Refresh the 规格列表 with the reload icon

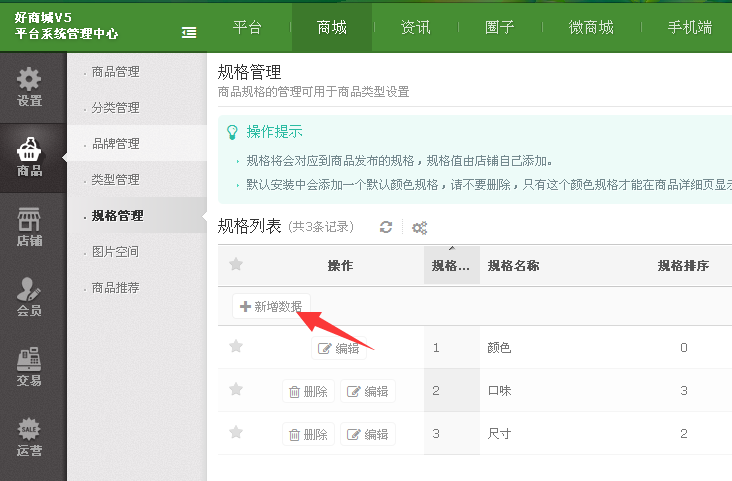(x=386, y=227)
